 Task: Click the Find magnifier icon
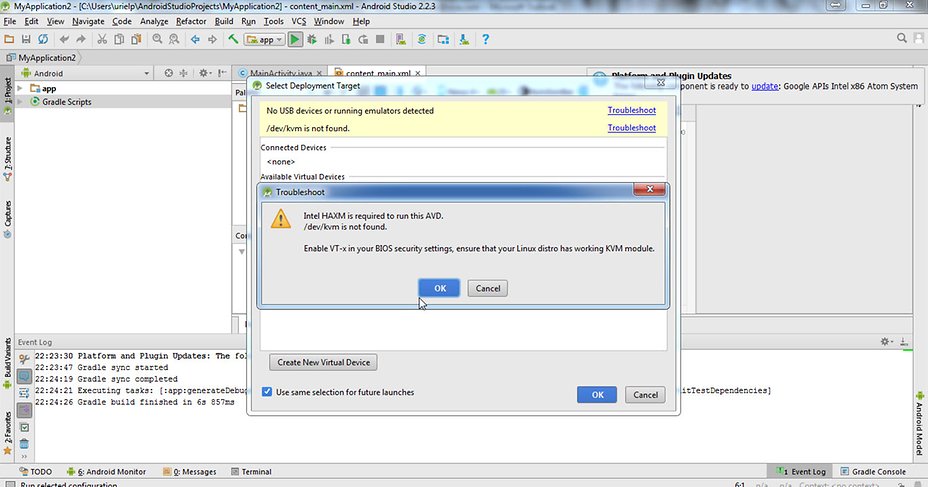click(x=157, y=39)
